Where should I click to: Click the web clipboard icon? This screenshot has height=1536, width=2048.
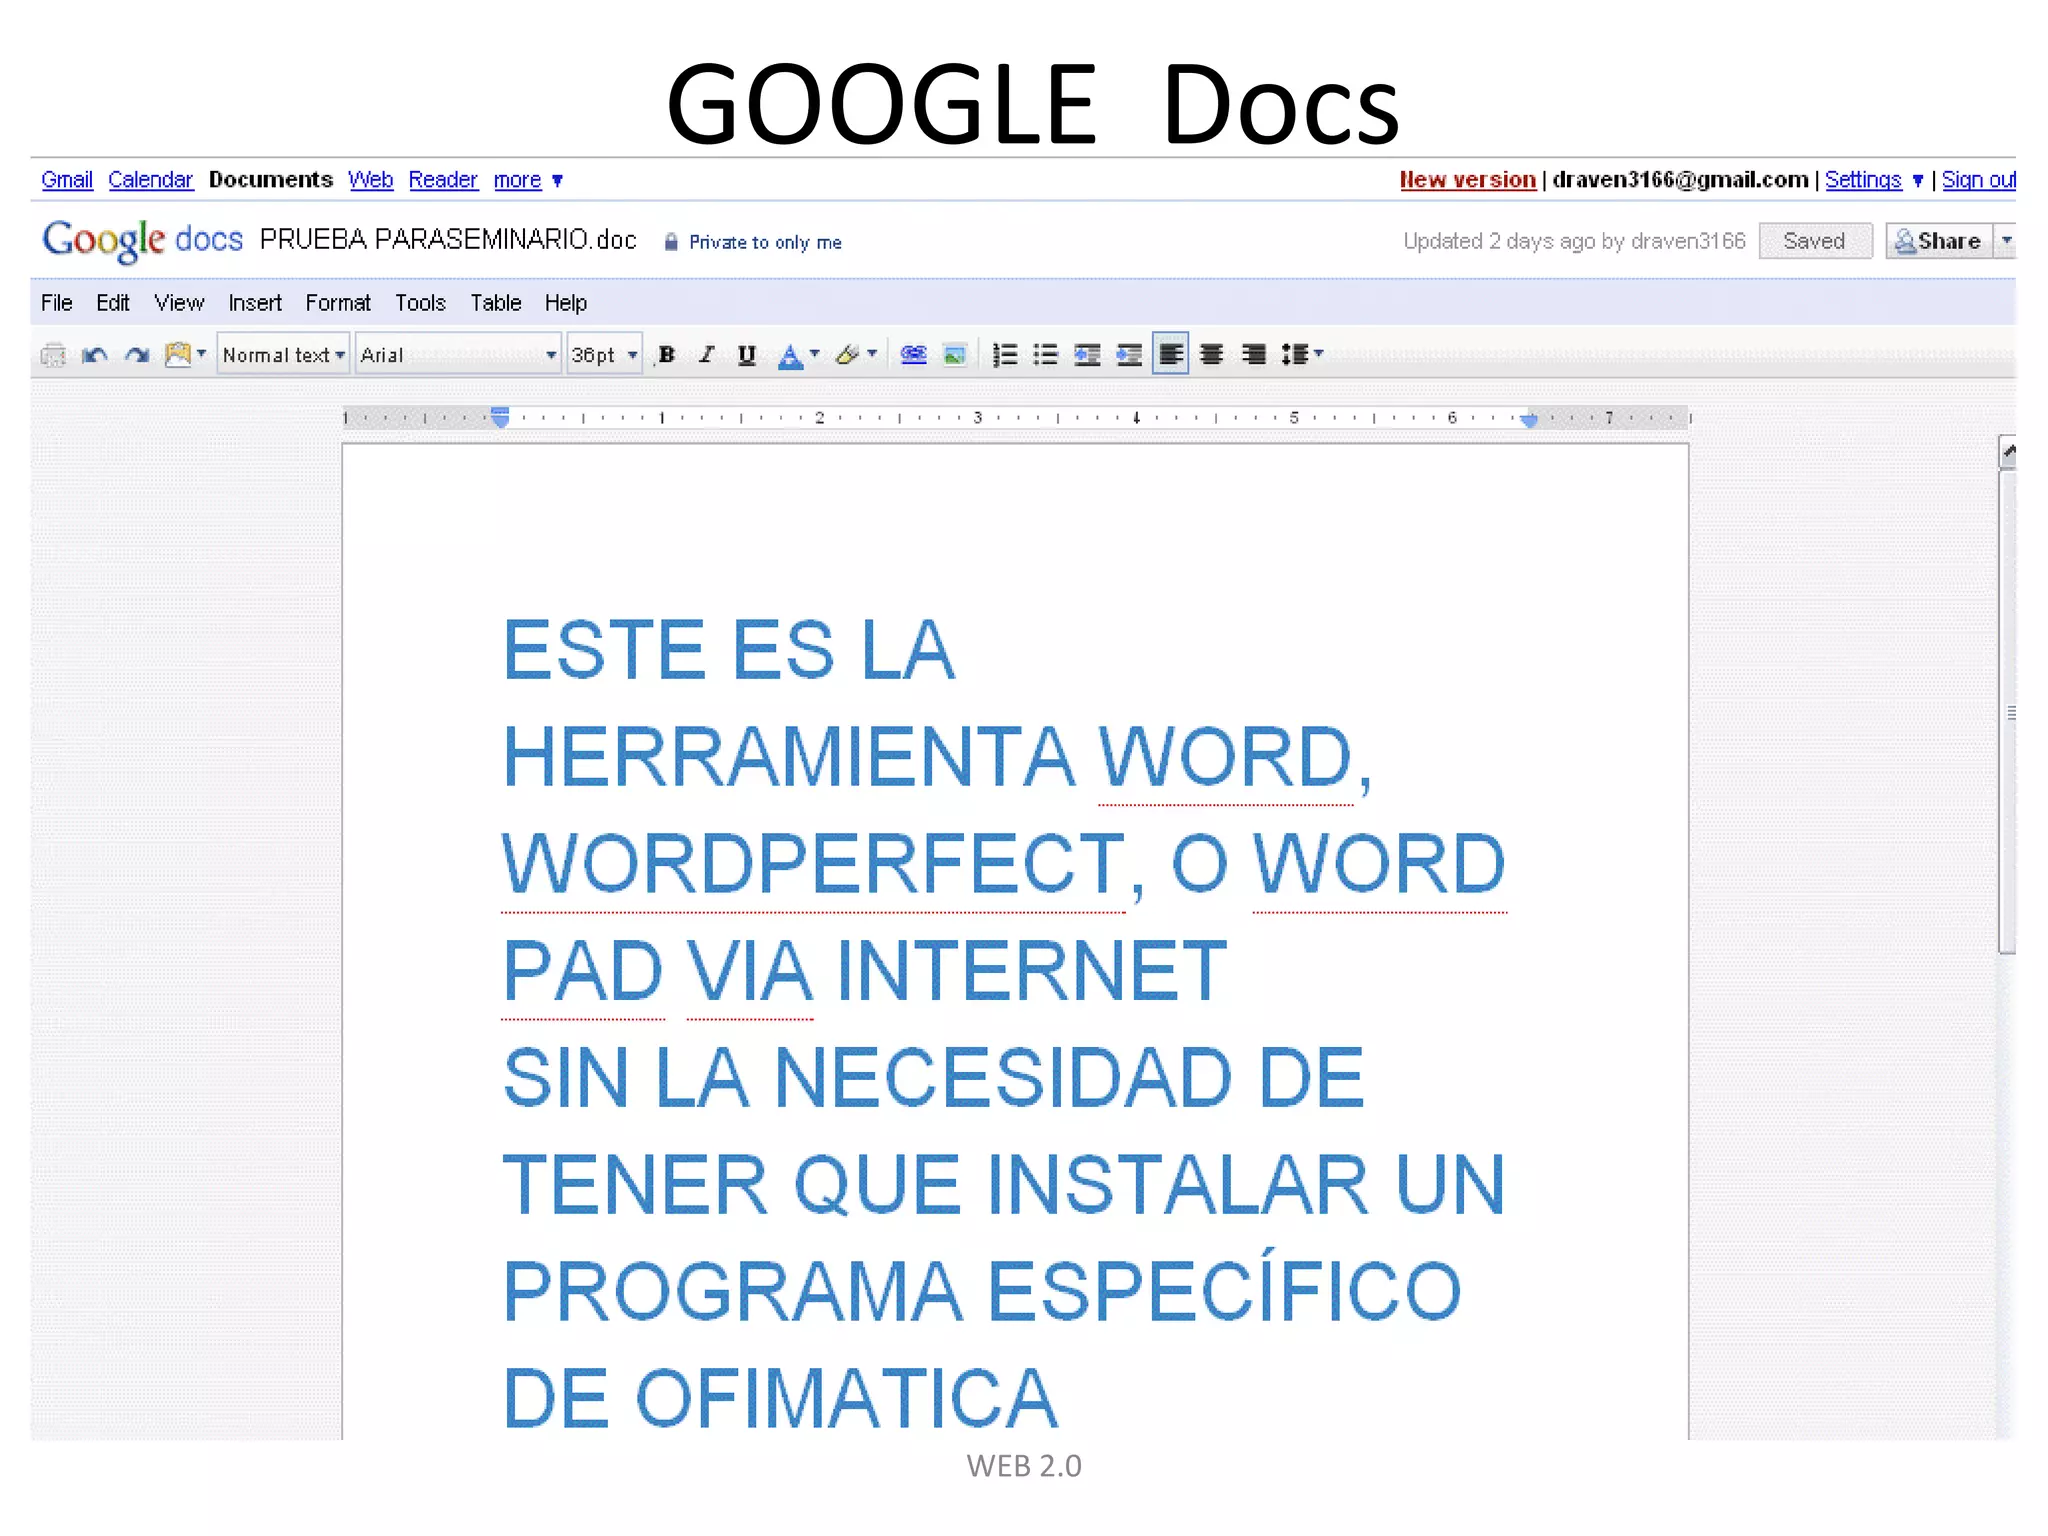pyautogui.click(x=178, y=354)
